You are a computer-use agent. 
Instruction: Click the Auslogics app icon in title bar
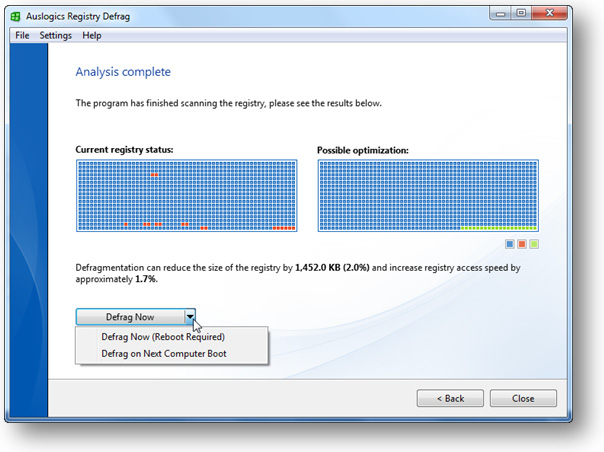coord(17,16)
